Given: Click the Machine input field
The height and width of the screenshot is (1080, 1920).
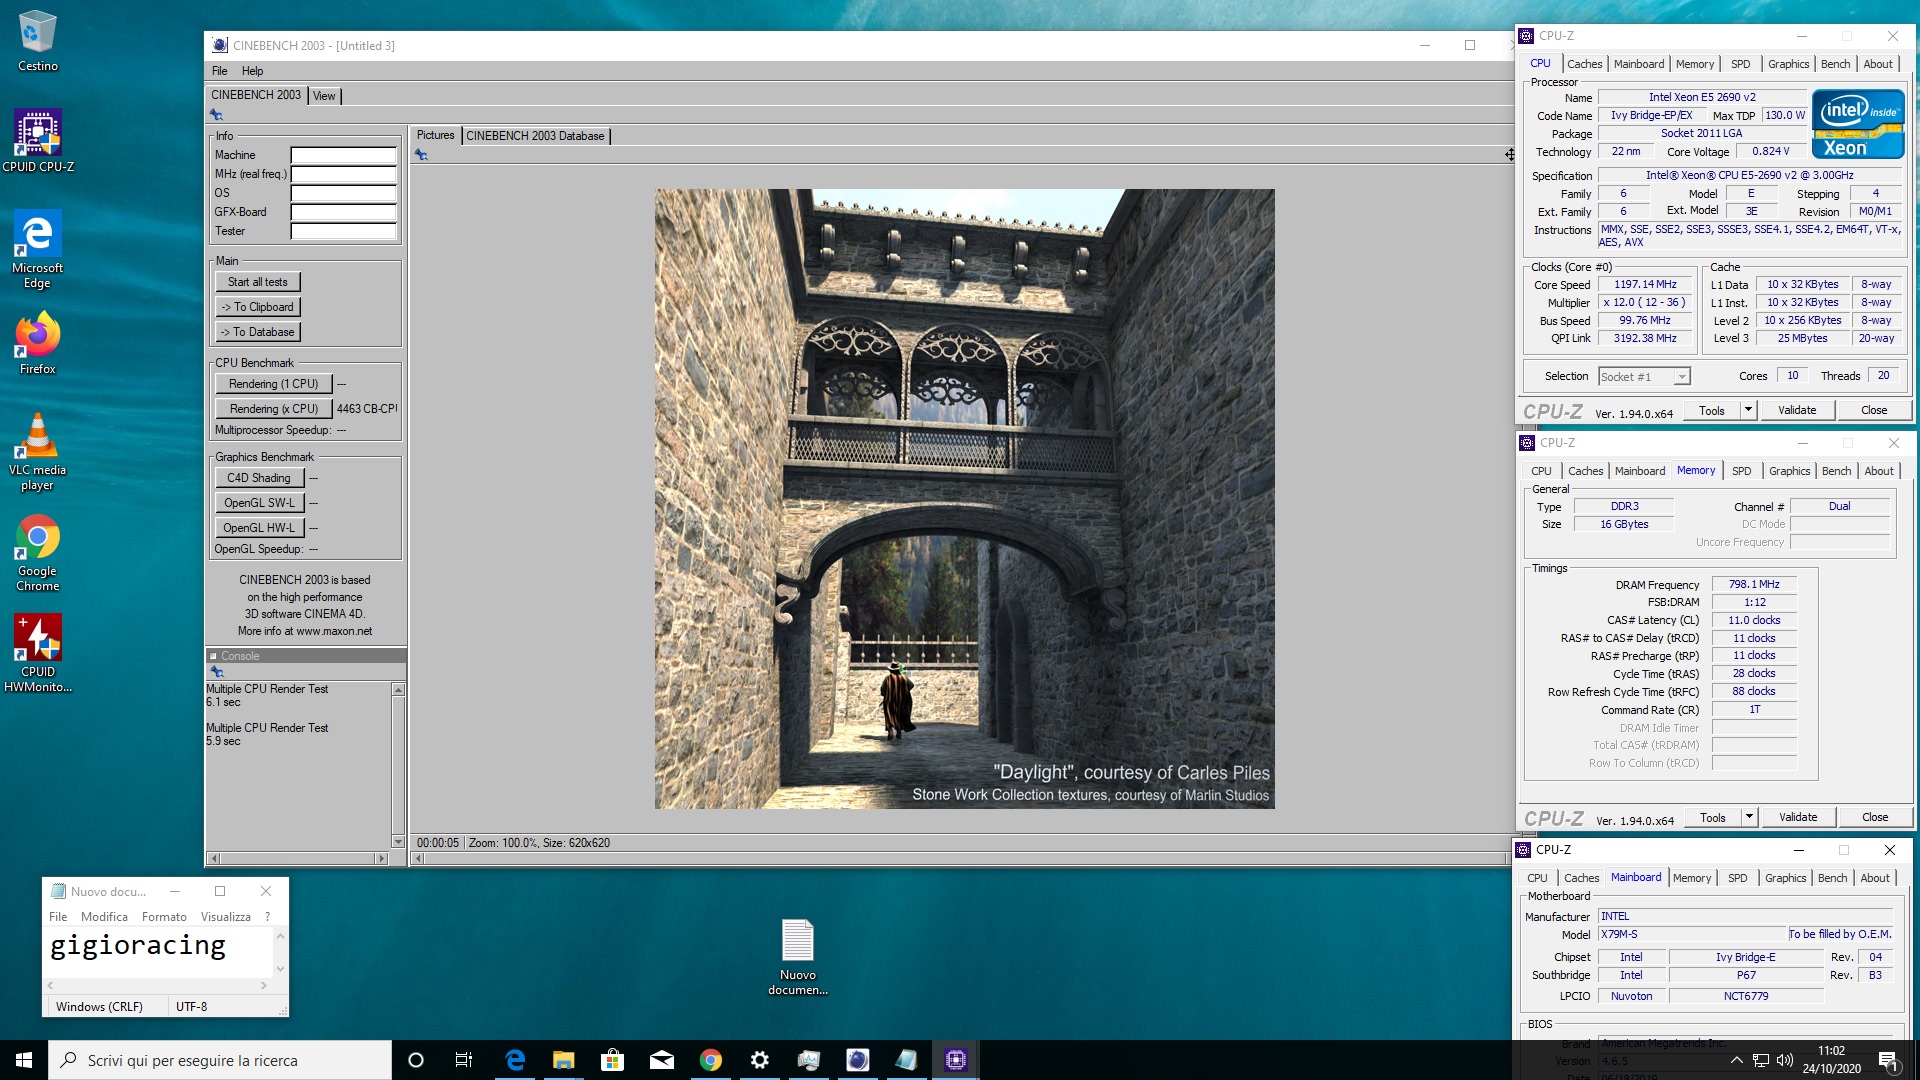Looking at the screenshot, I should pyautogui.click(x=343, y=155).
